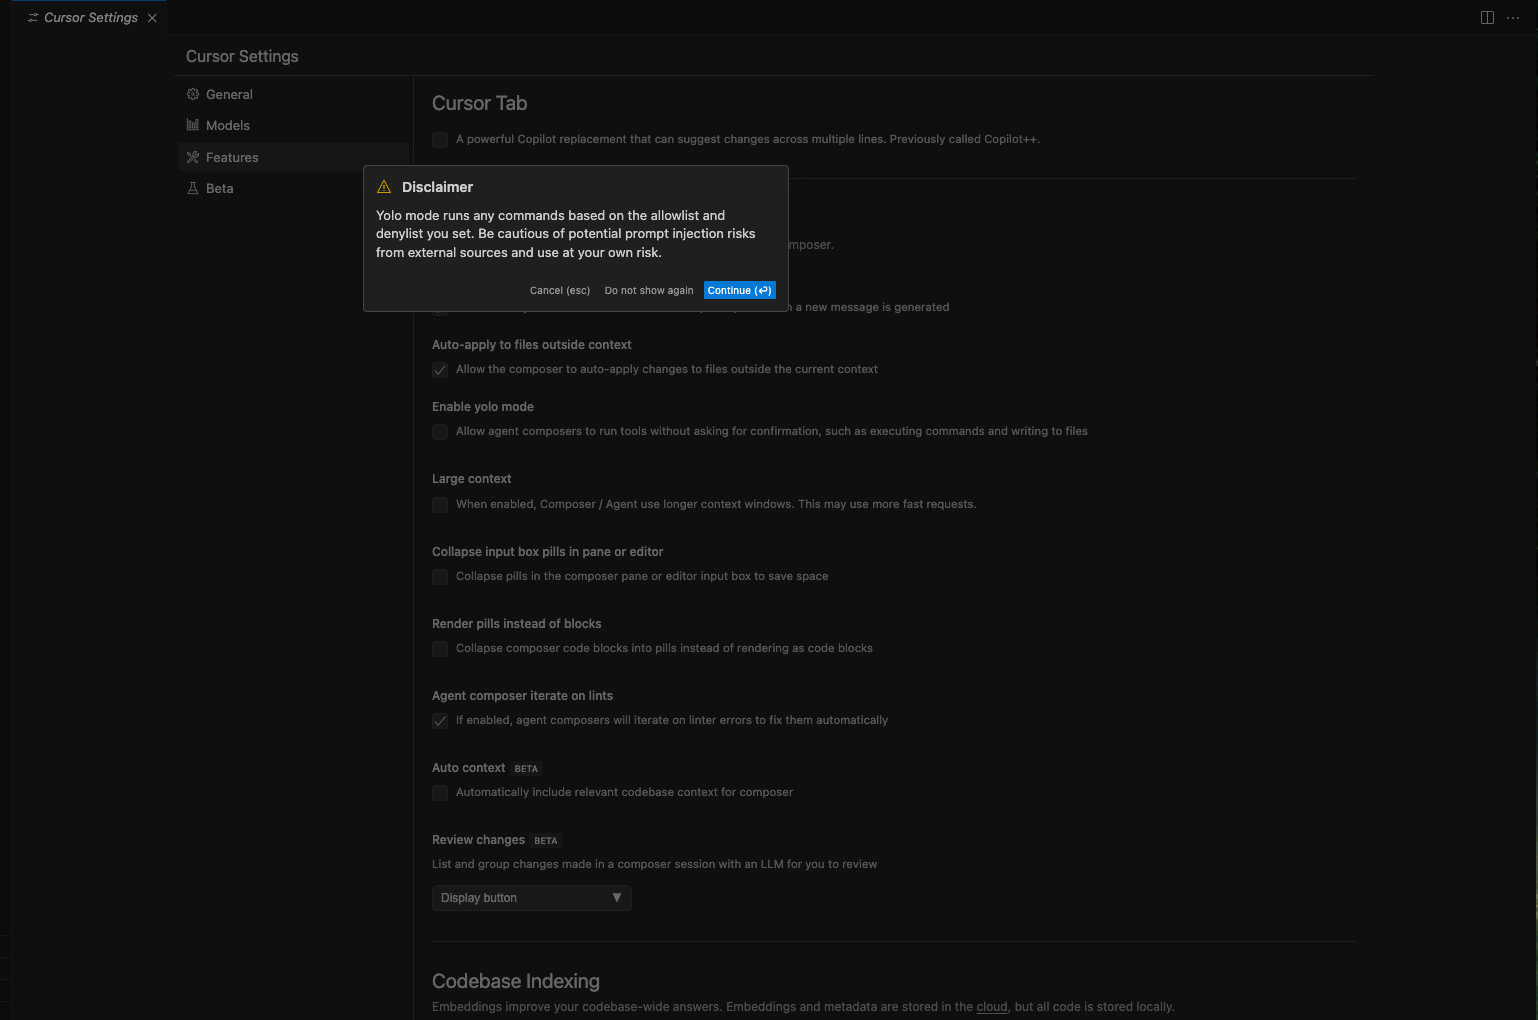The width and height of the screenshot is (1538, 1020).
Task: Click the Collapse input box pills label
Action: click(548, 552)
